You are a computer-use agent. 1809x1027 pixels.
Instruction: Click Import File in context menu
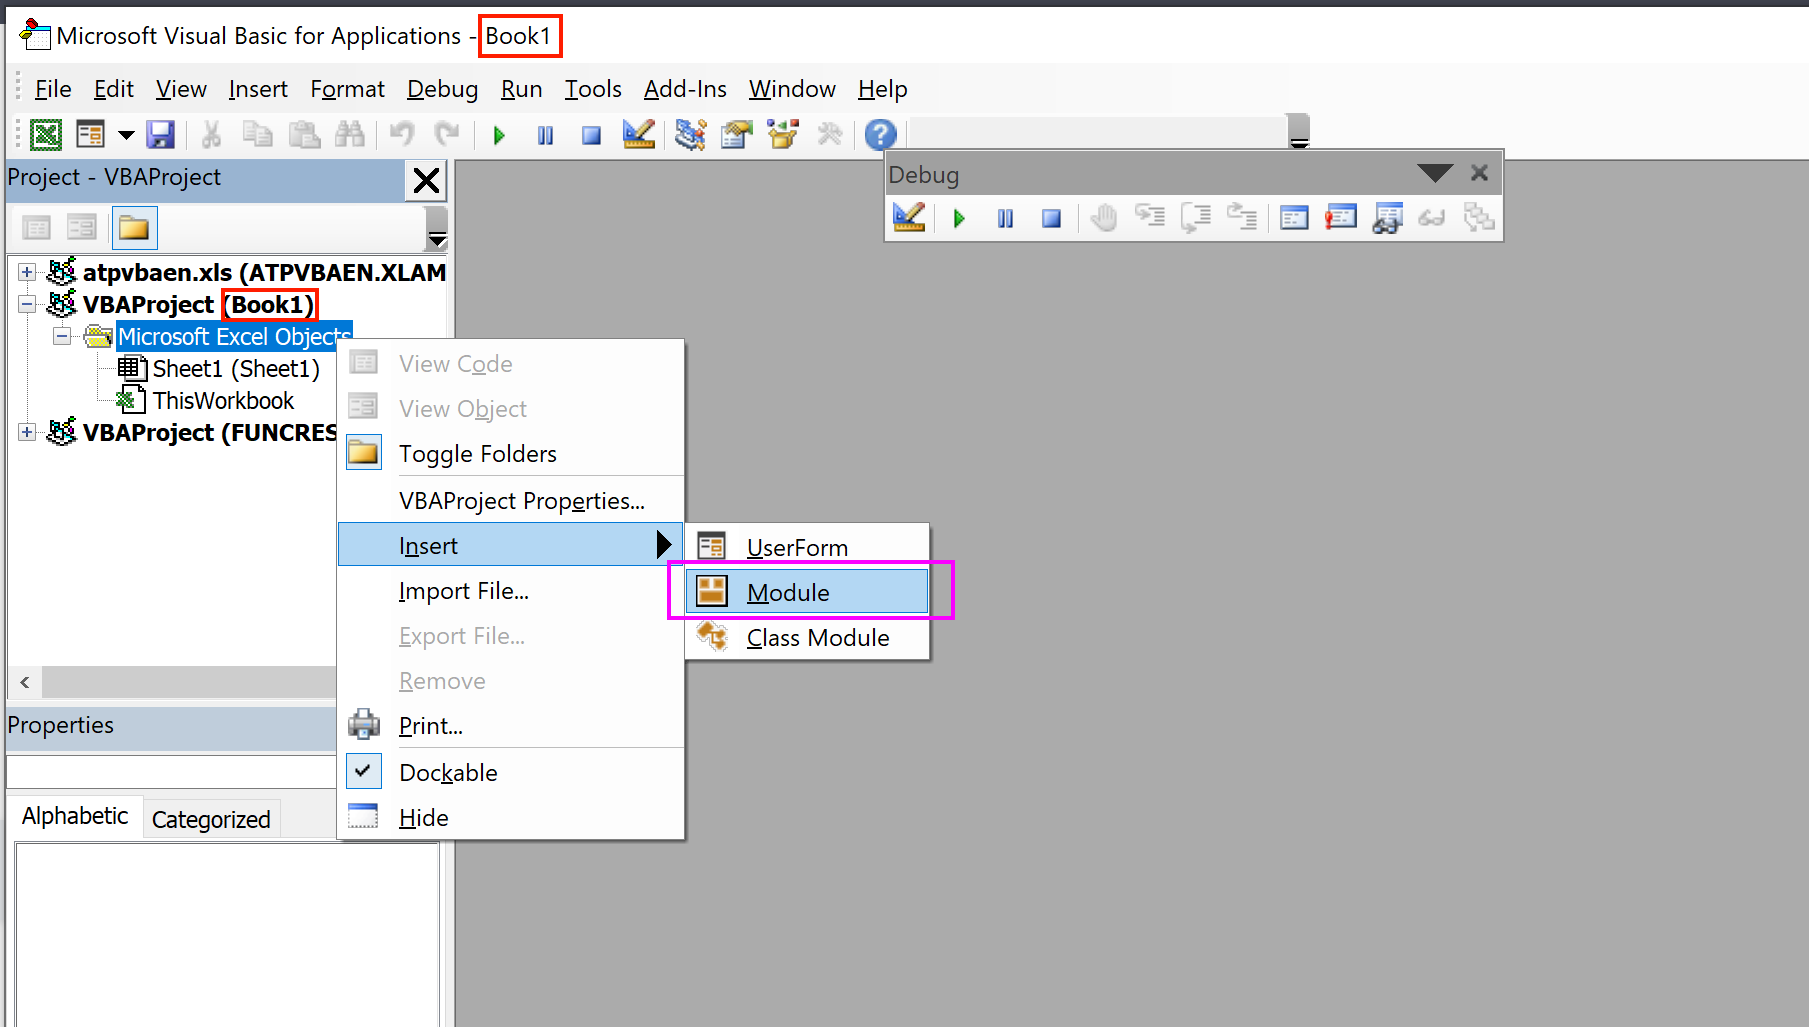pyautogui.click(x=511, y=590)
